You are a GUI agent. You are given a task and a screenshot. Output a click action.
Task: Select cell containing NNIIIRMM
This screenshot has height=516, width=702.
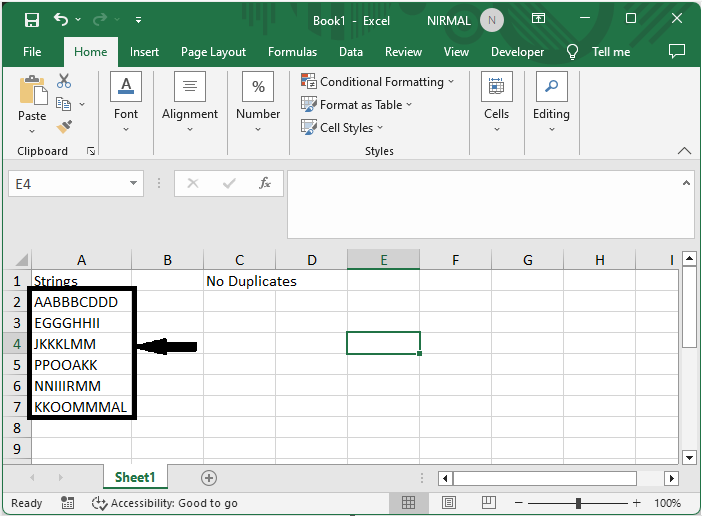81,386
